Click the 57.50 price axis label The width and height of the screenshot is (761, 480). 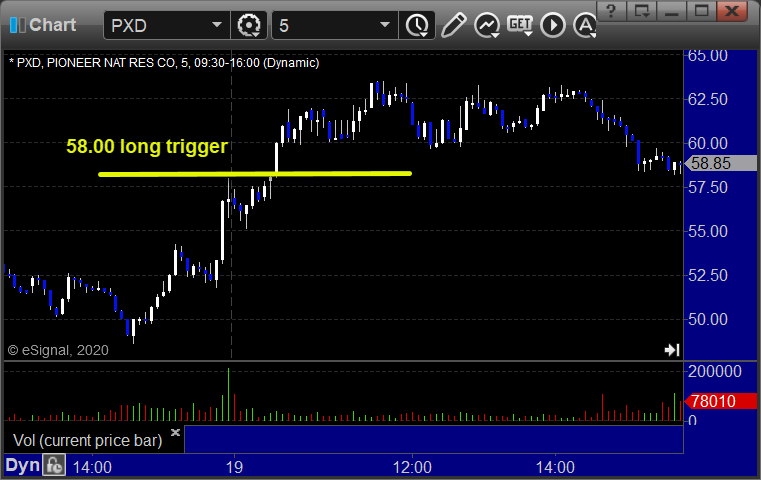pos(708,187)
